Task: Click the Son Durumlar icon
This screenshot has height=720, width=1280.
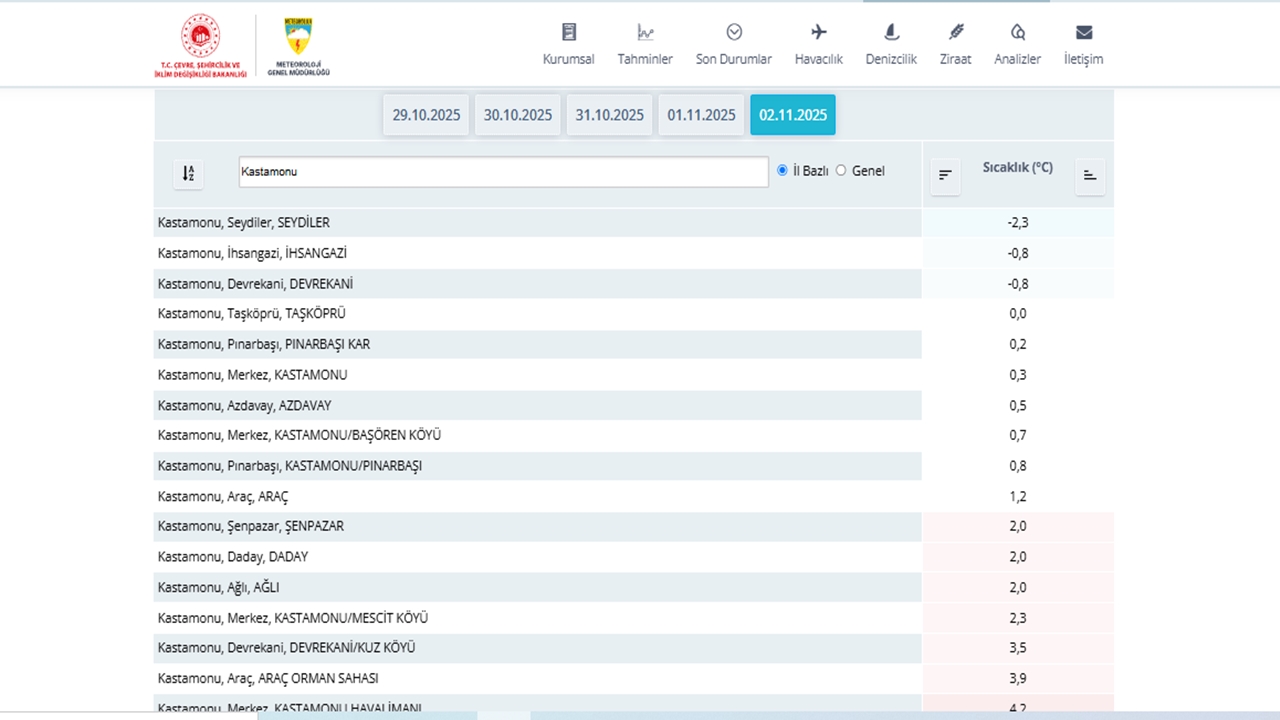Action: [734, 32]
